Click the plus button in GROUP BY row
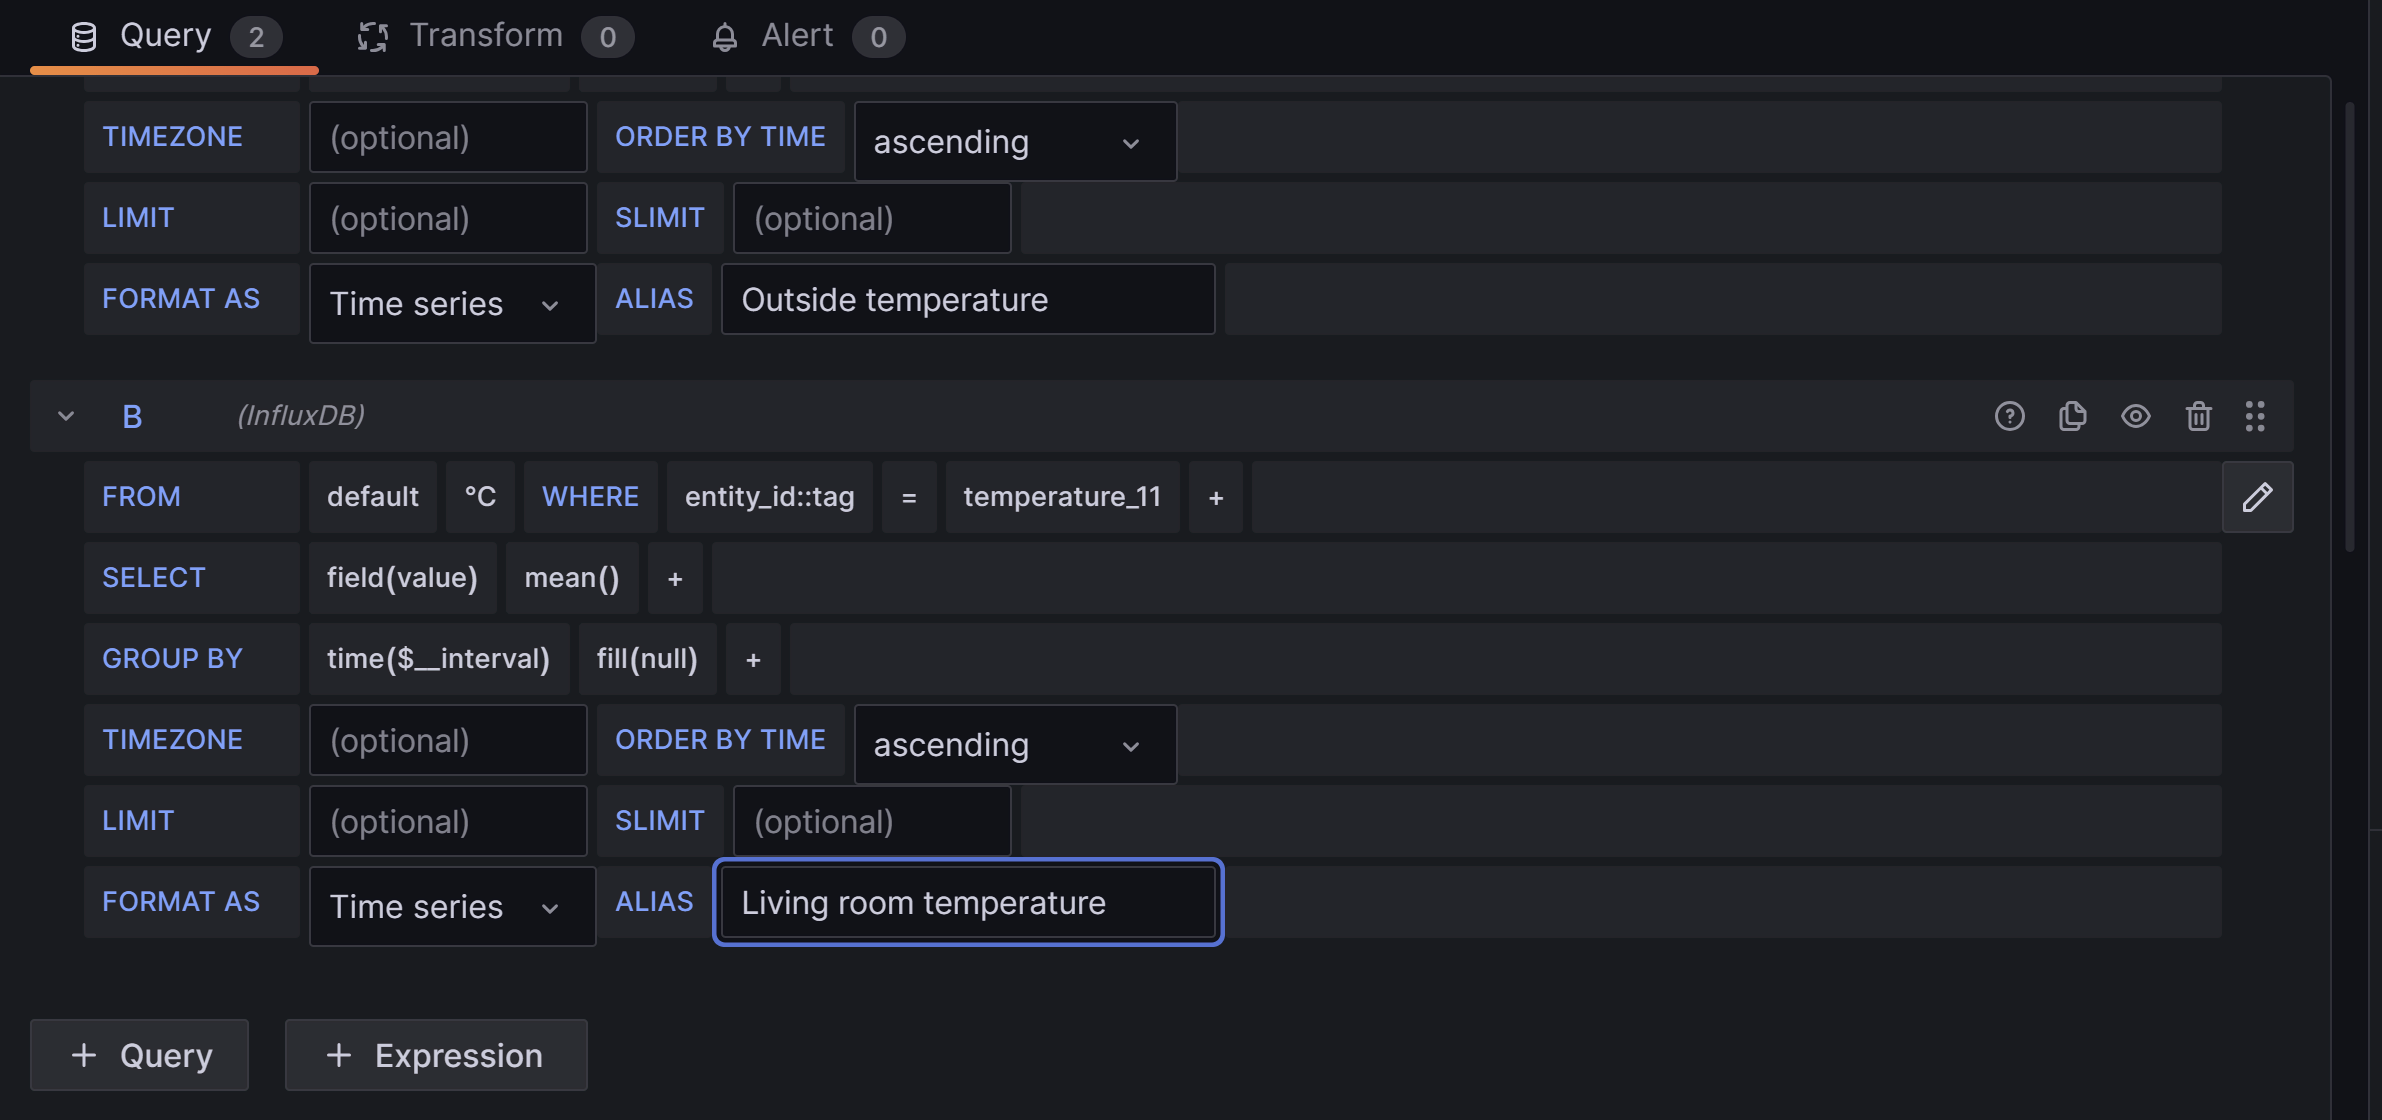The image size is (2382, 1120). [x=753, y=658]
